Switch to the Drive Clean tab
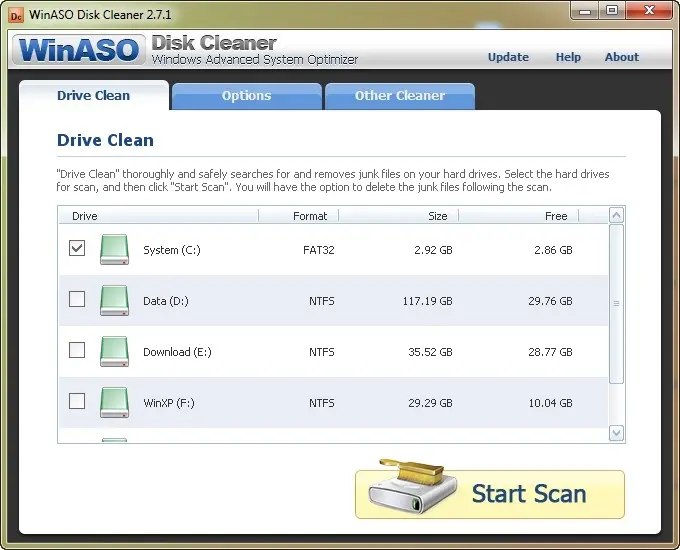 point(94,95)
